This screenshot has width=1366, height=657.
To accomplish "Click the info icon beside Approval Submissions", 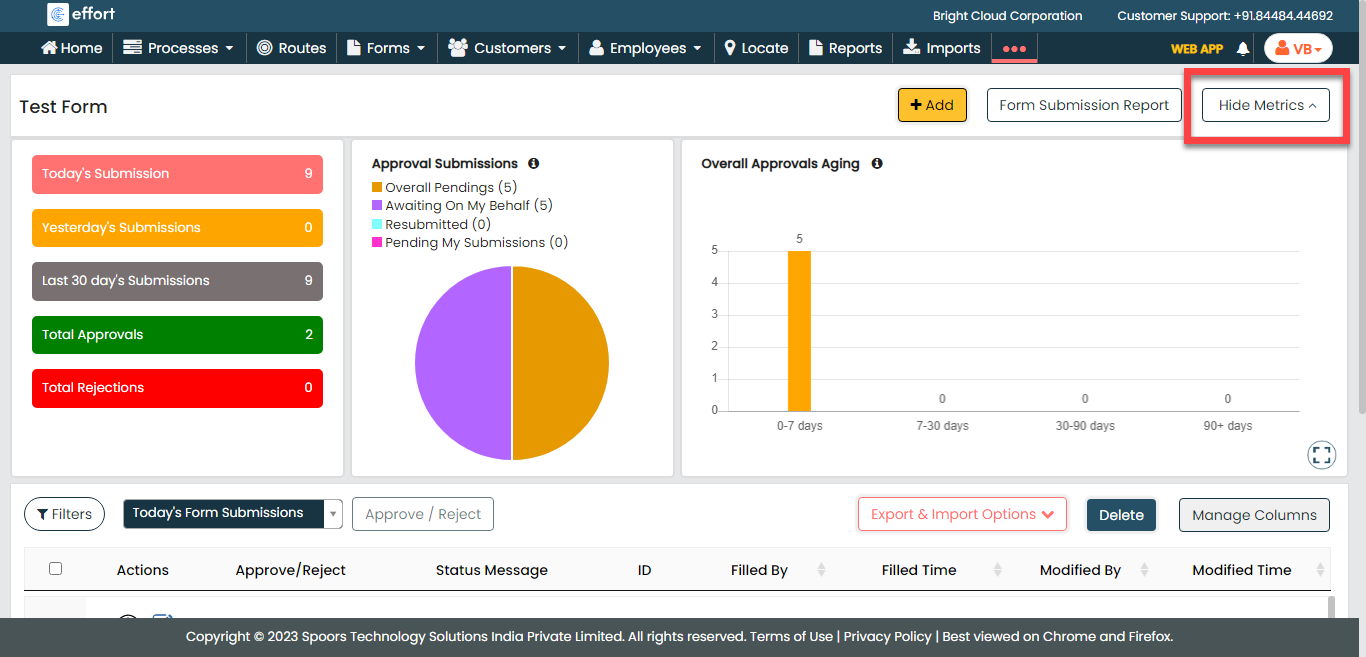I will pyautogui.click(x=534, y=163).
